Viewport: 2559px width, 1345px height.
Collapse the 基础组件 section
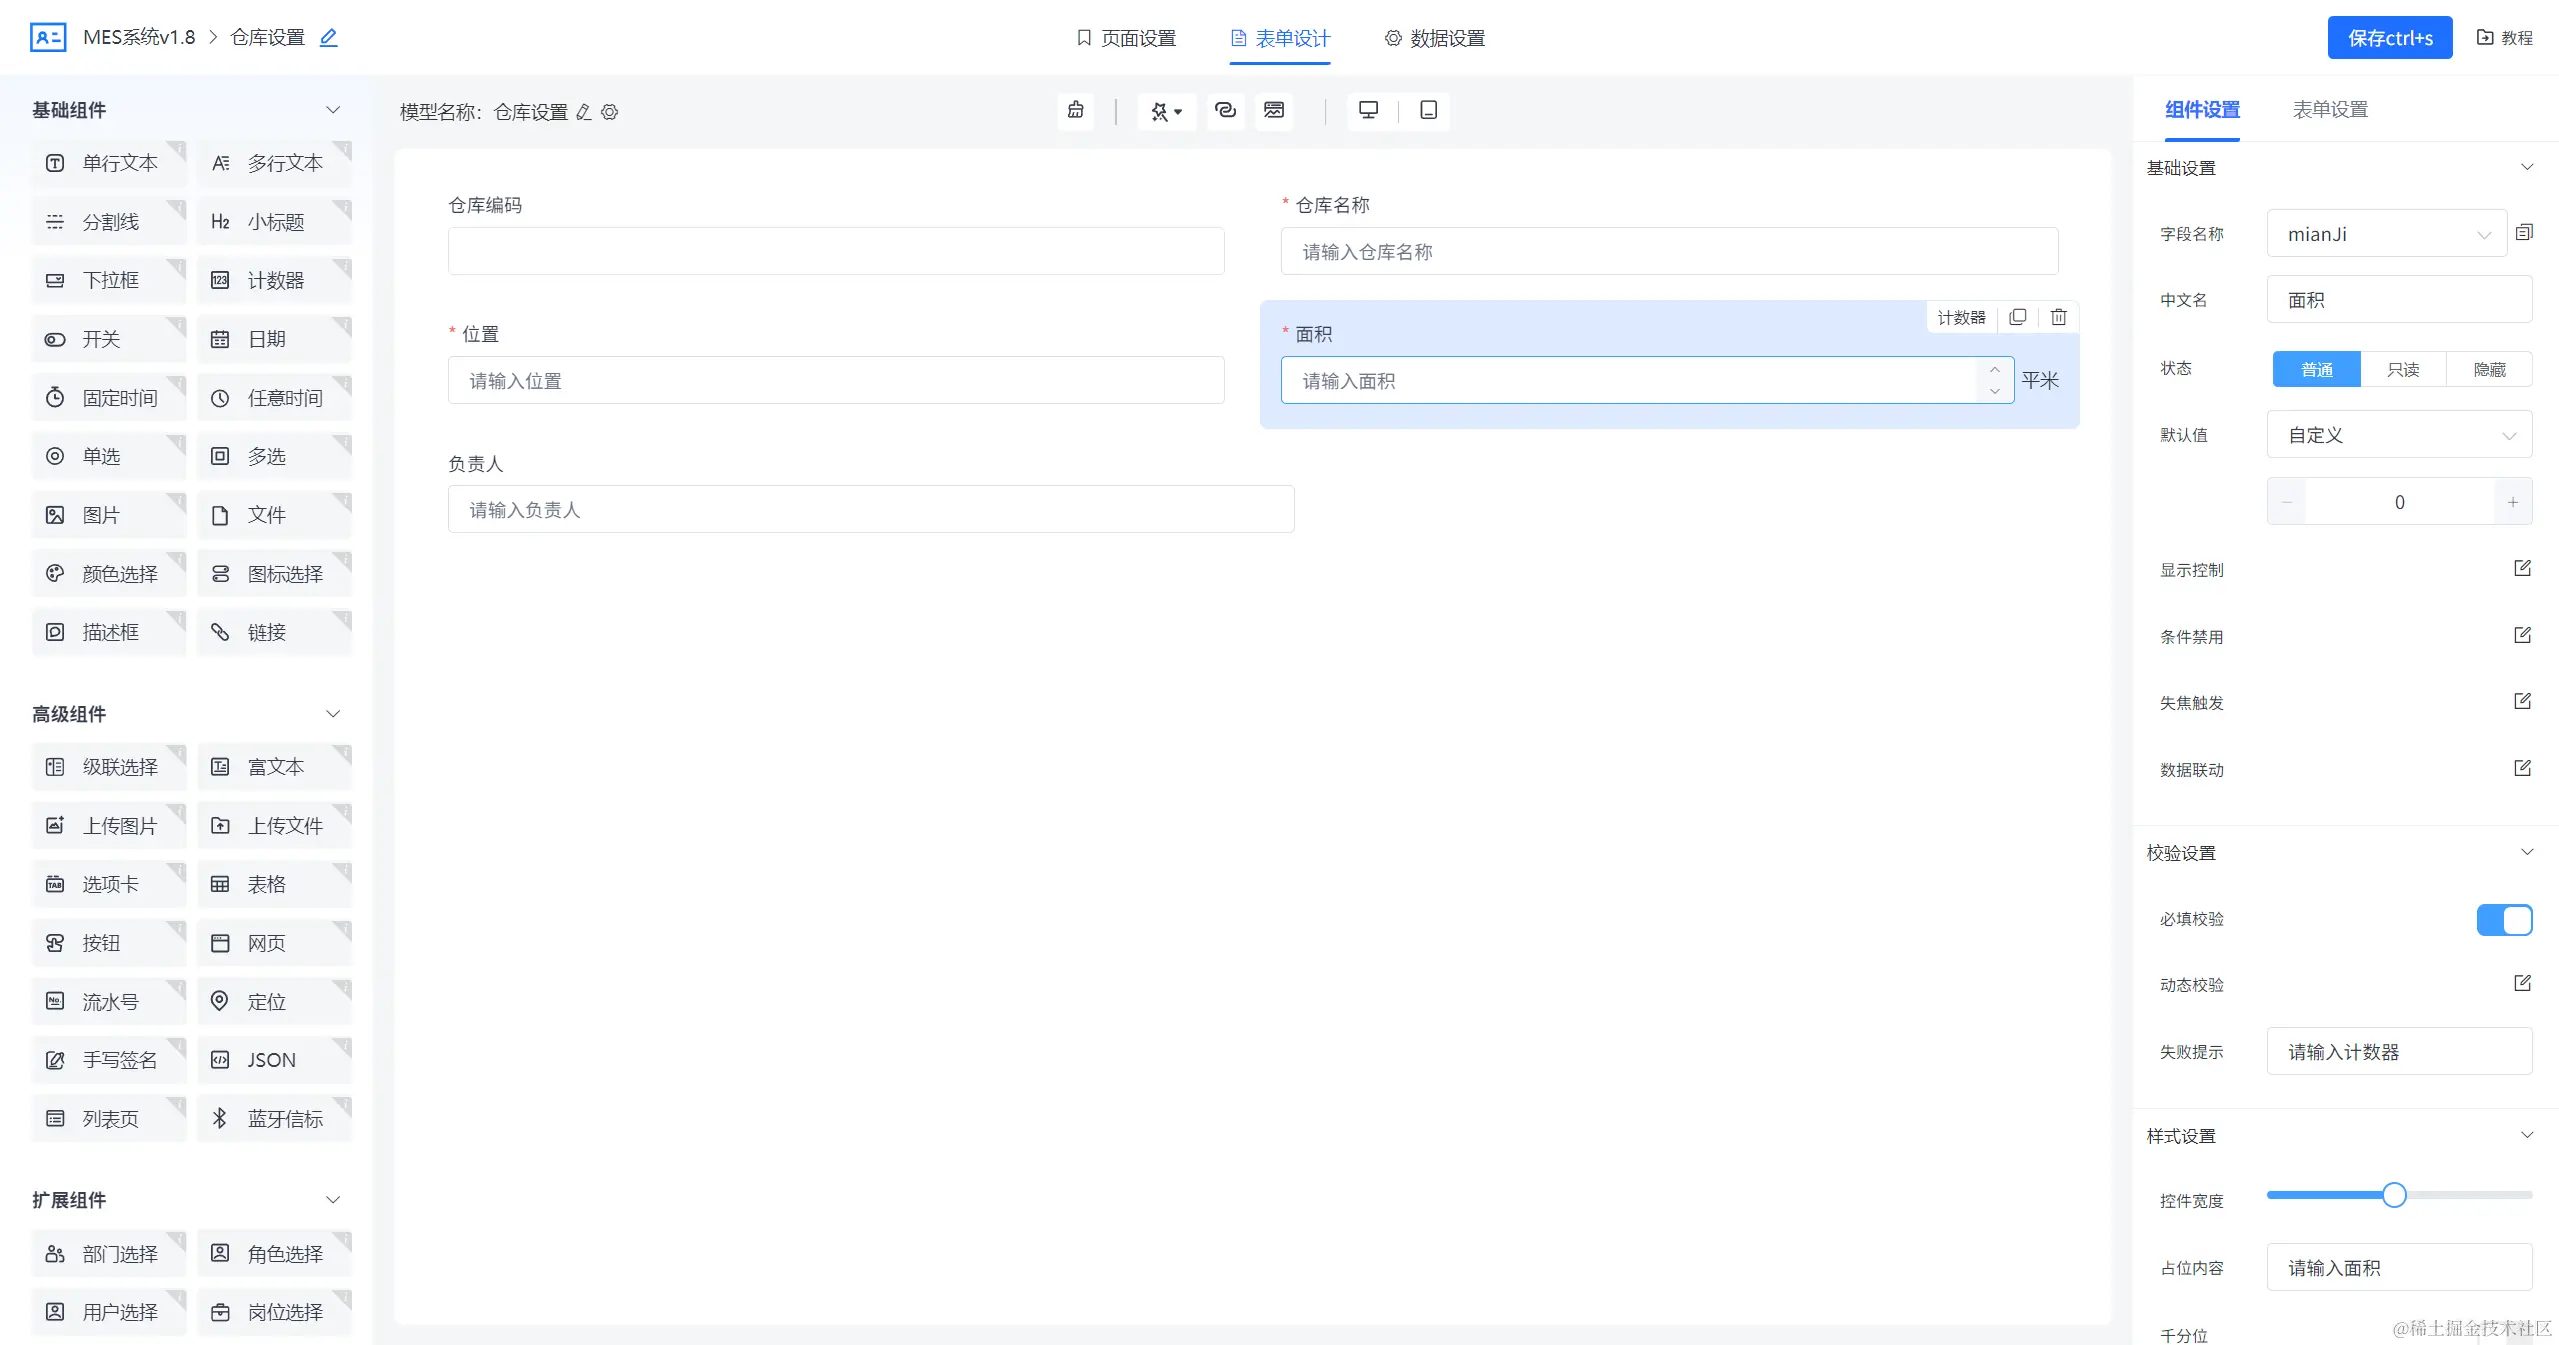coord(333,110)
